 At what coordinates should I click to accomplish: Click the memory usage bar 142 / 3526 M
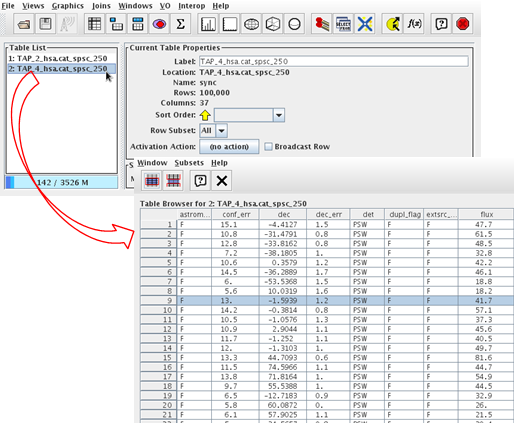pos(62,183)
